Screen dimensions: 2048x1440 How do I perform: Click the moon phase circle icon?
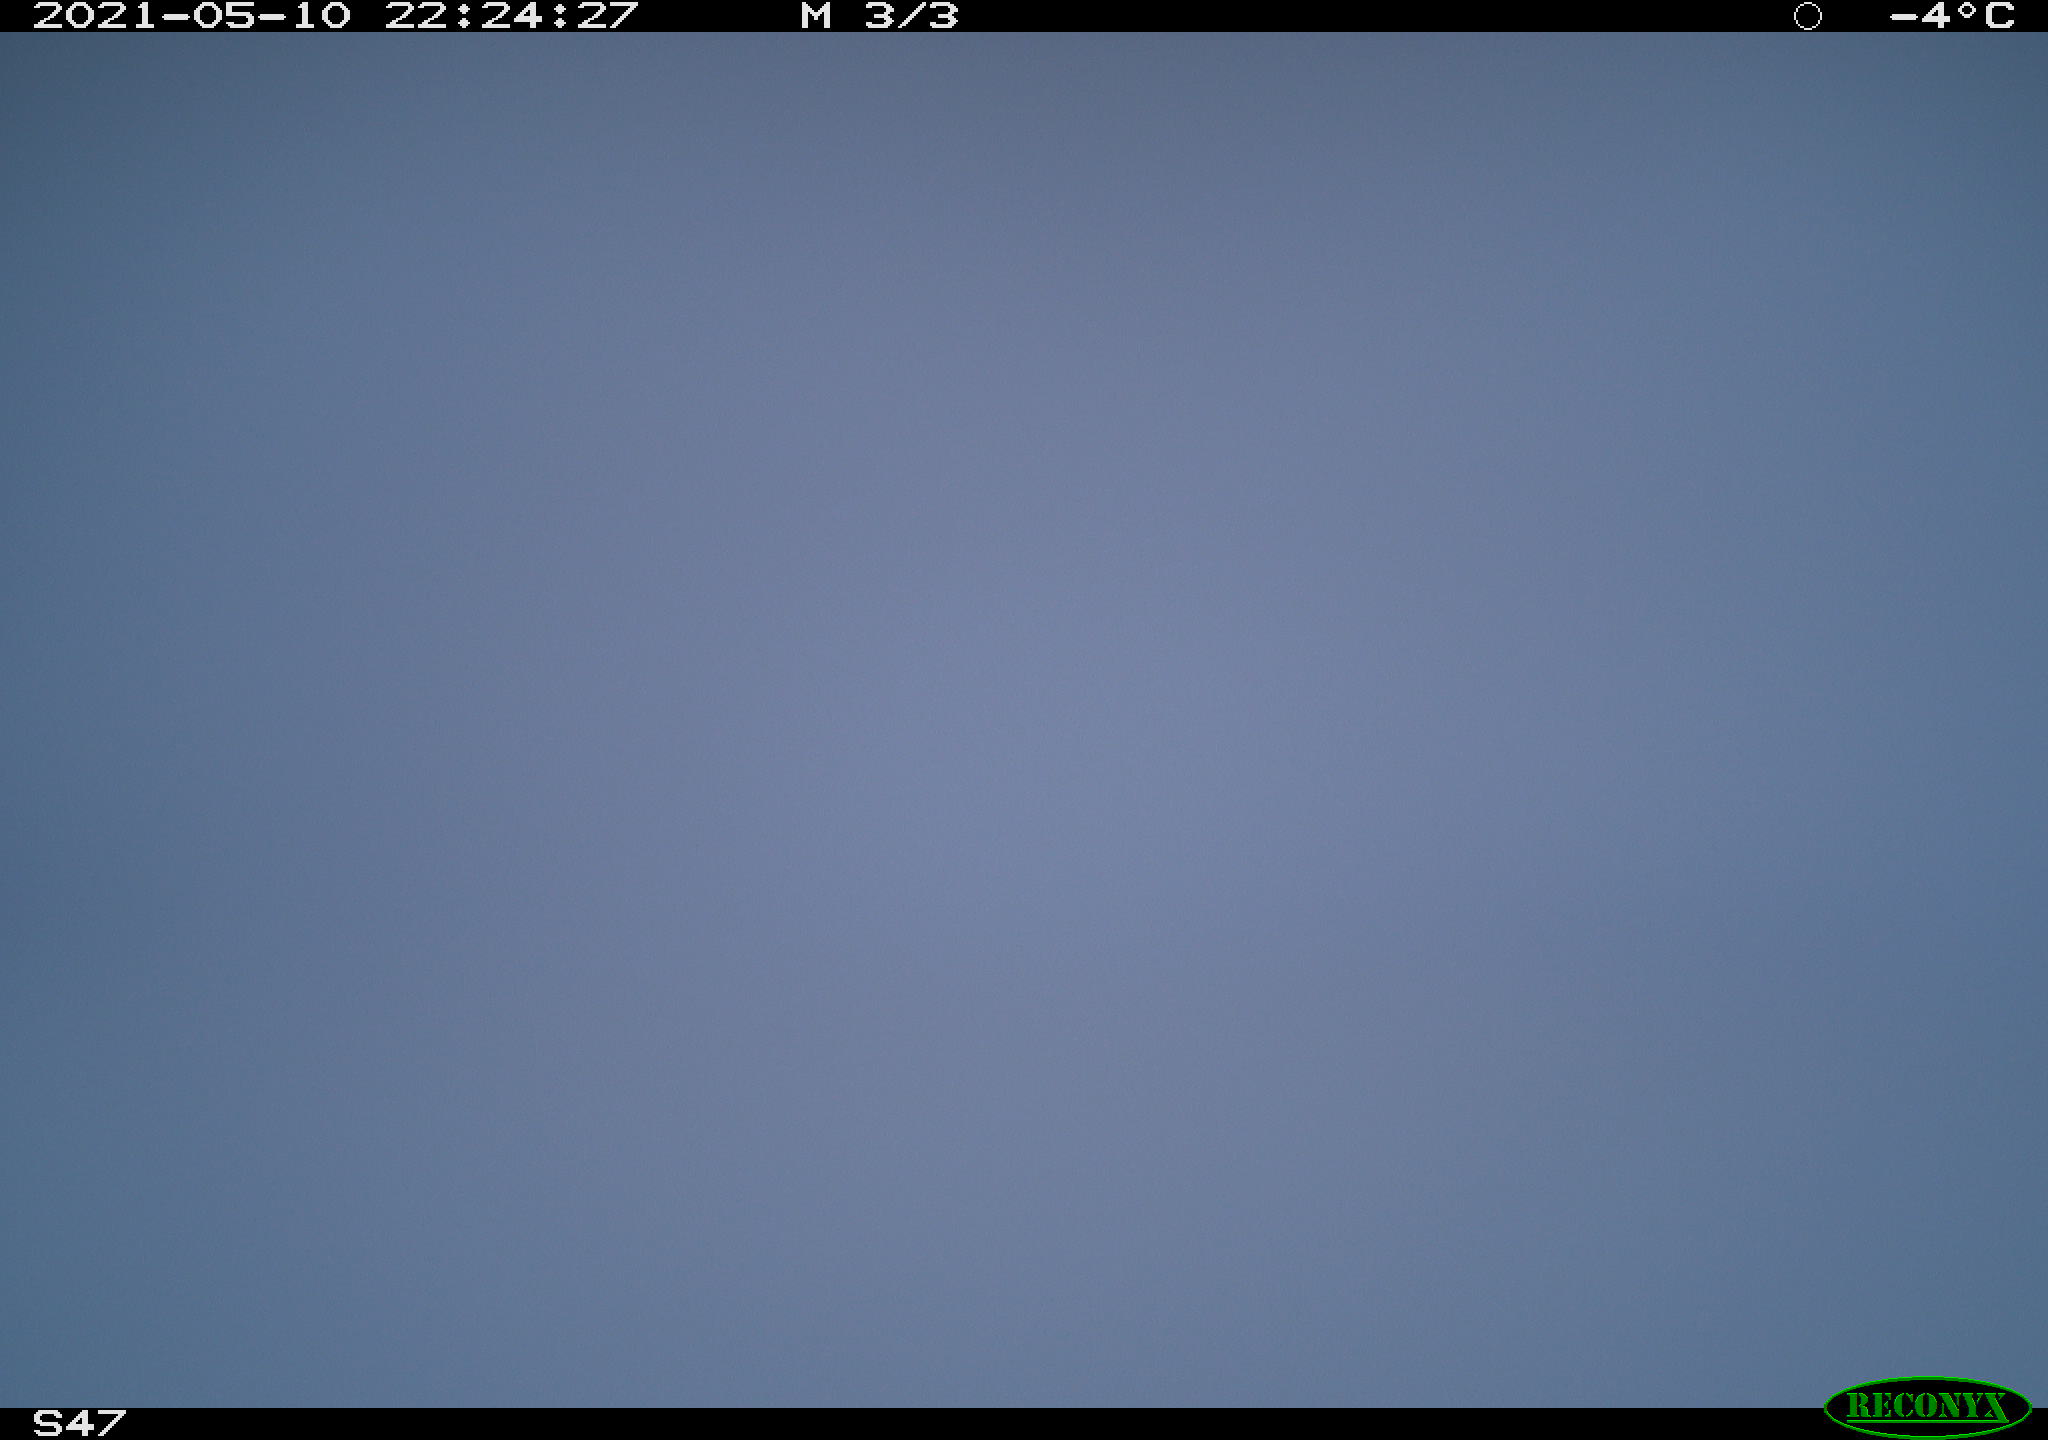pos(1807,16)
